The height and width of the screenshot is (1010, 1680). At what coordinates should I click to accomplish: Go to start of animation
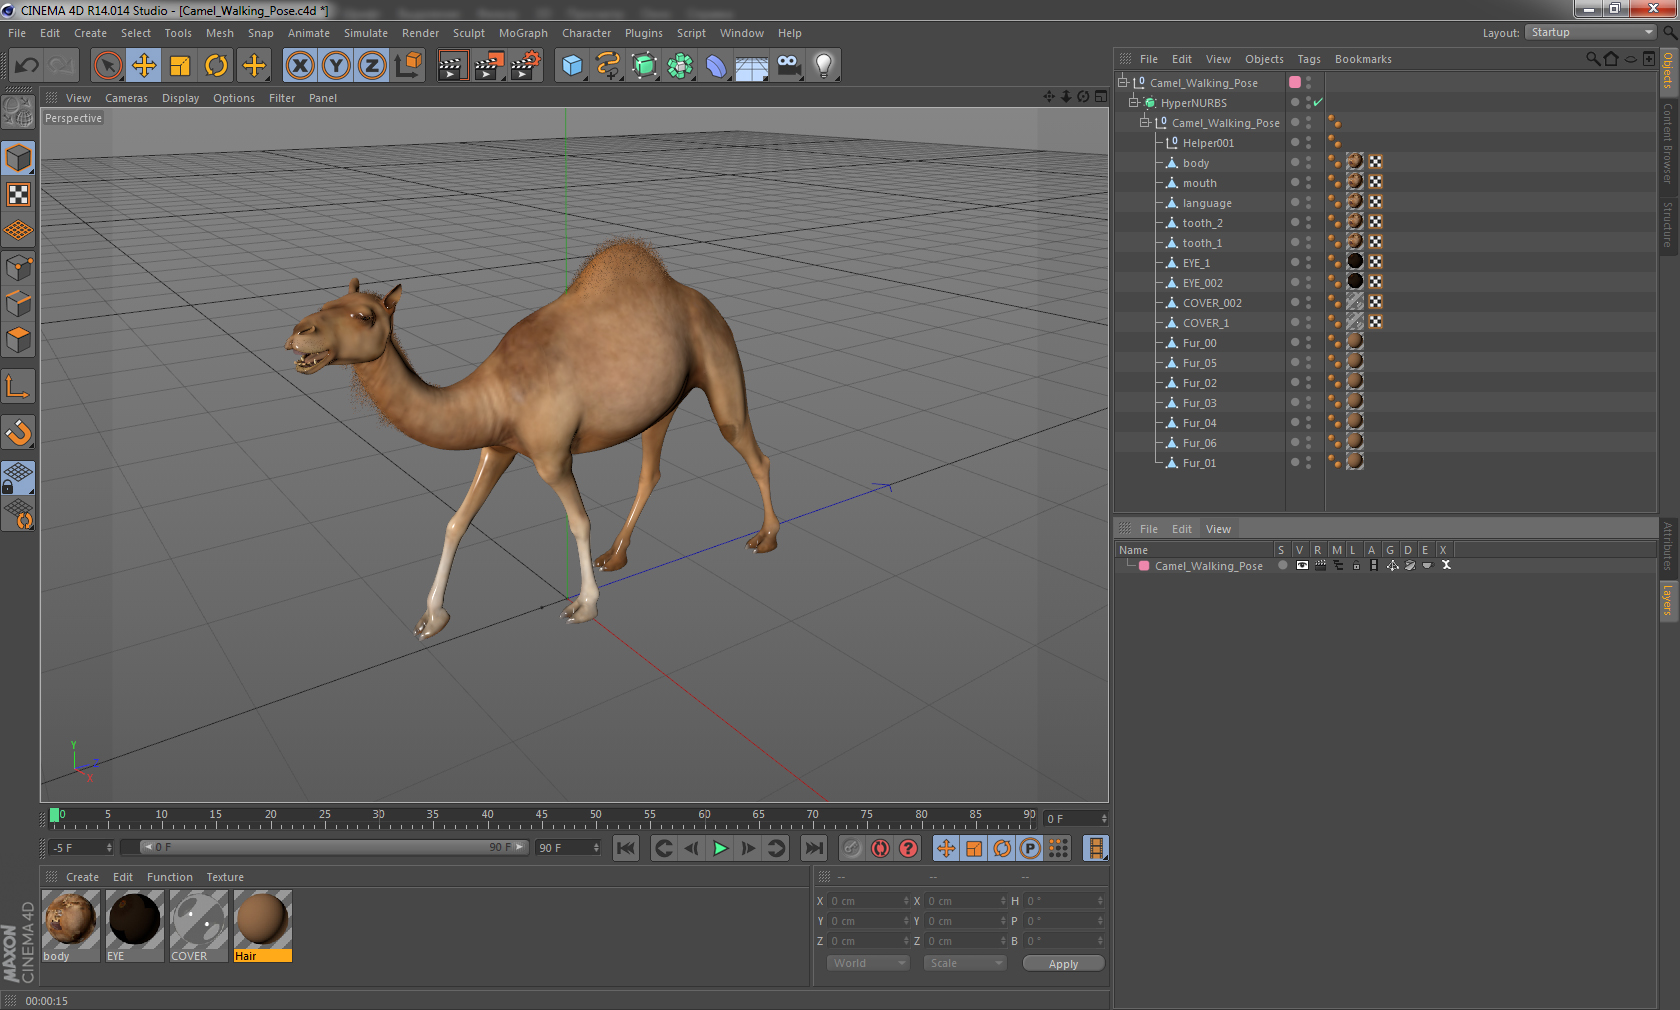pos(626,848)
